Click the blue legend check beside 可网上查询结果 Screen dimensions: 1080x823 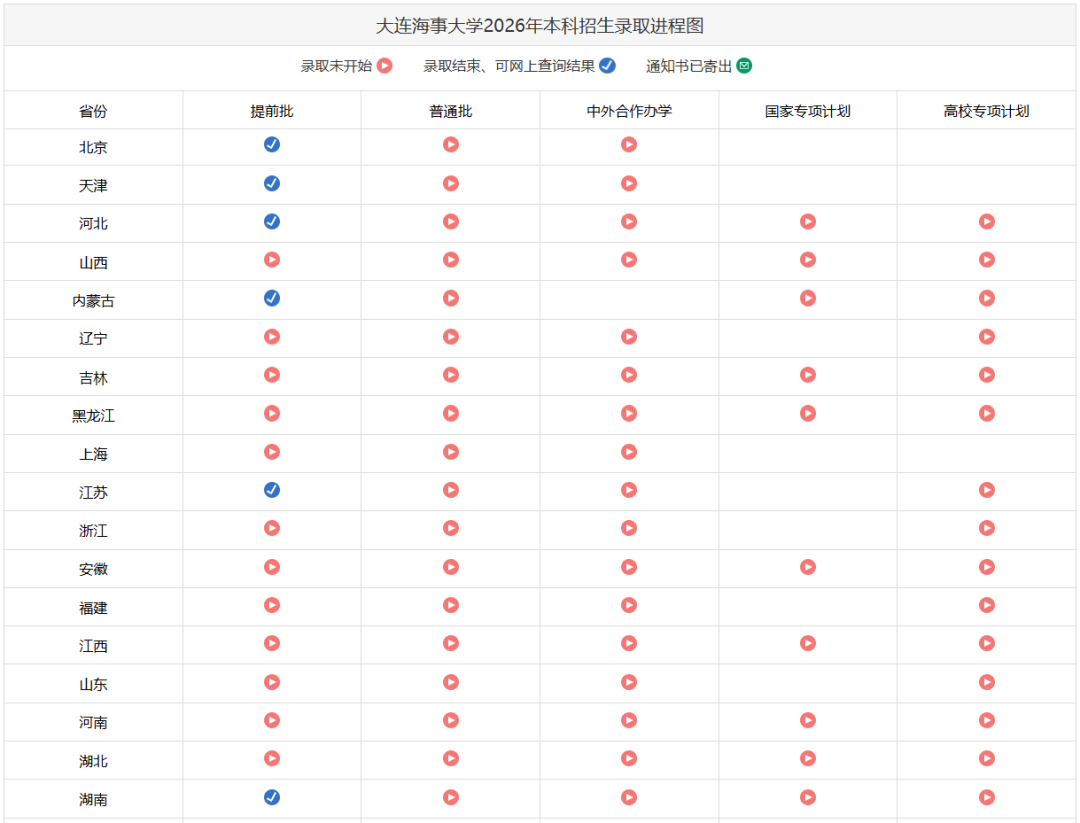point(608,65)
